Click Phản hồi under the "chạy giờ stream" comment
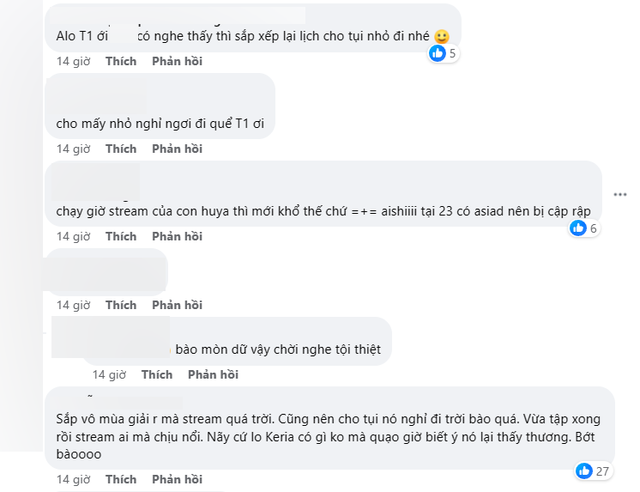Viewport: 640px width, 492px height. coord(177,237)
